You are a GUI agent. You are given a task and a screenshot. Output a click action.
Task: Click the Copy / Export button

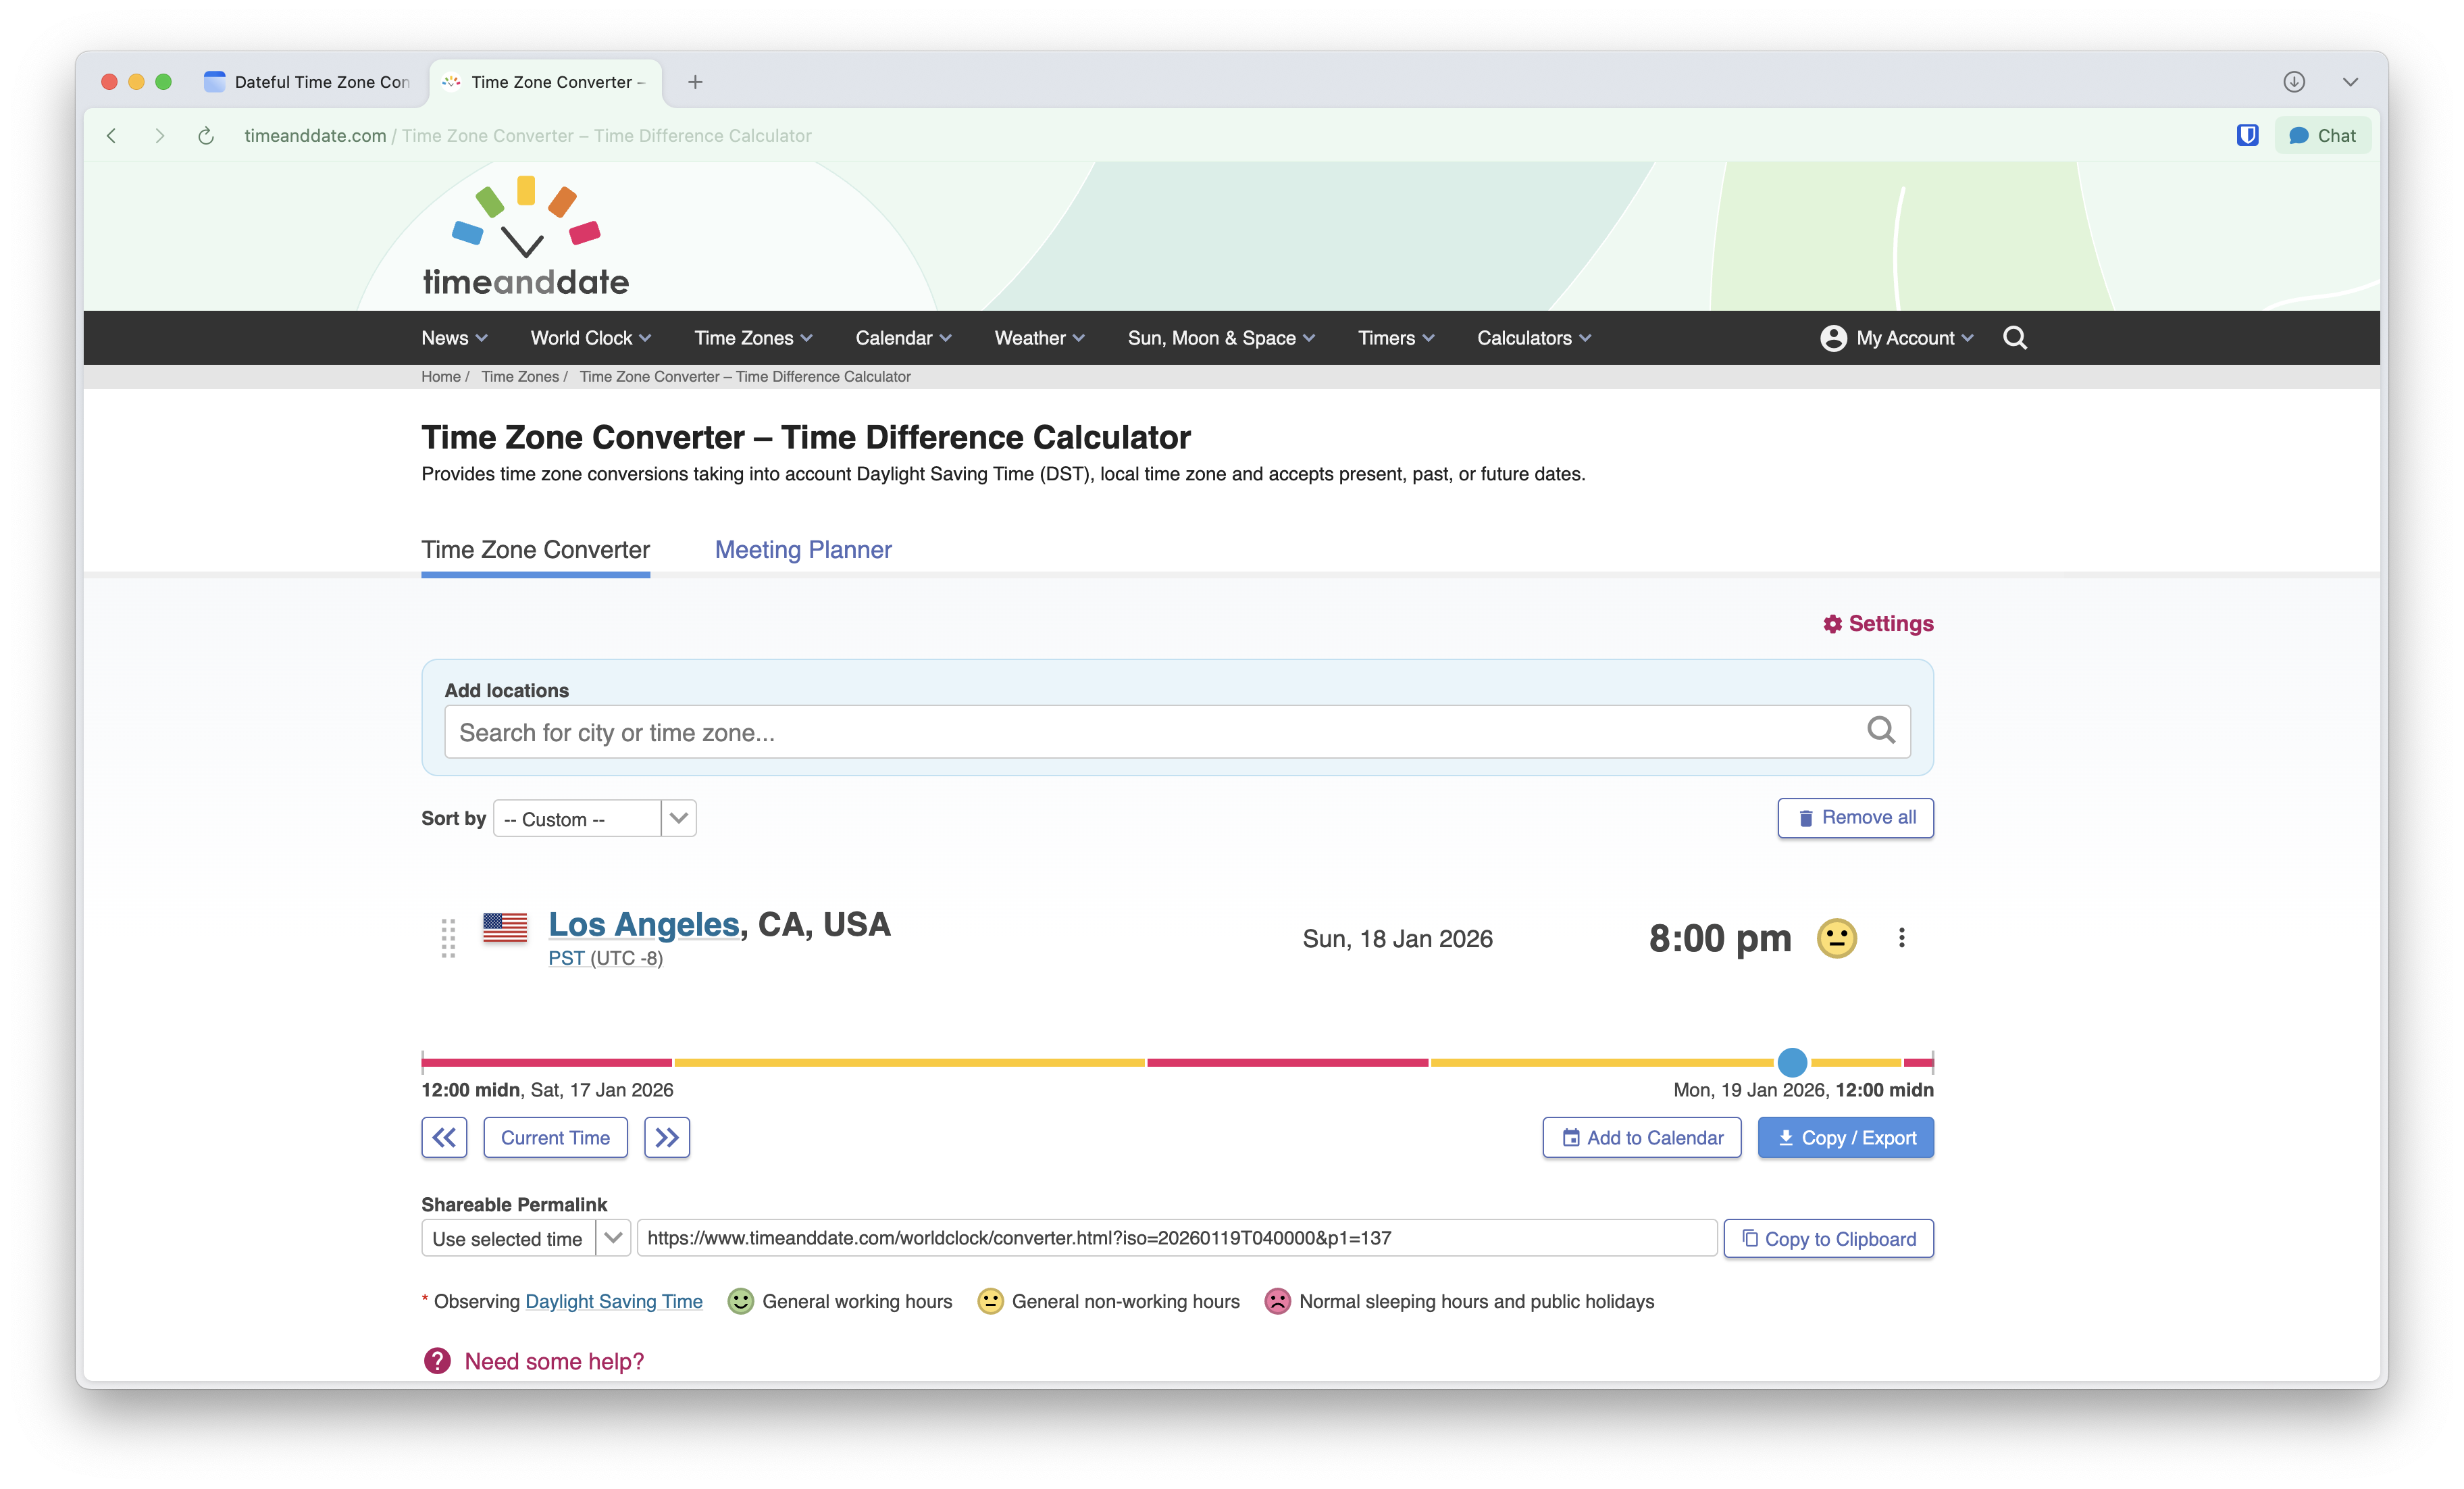(1845, 1138)
